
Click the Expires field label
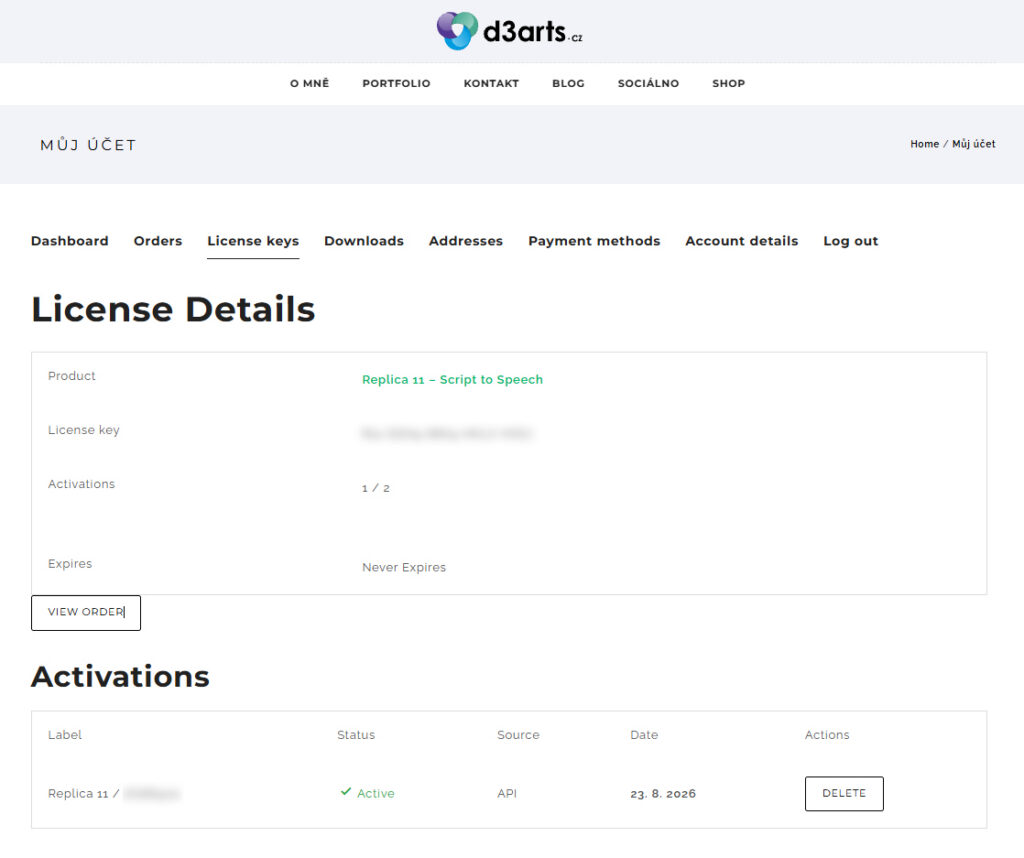[x=70, y=564]
